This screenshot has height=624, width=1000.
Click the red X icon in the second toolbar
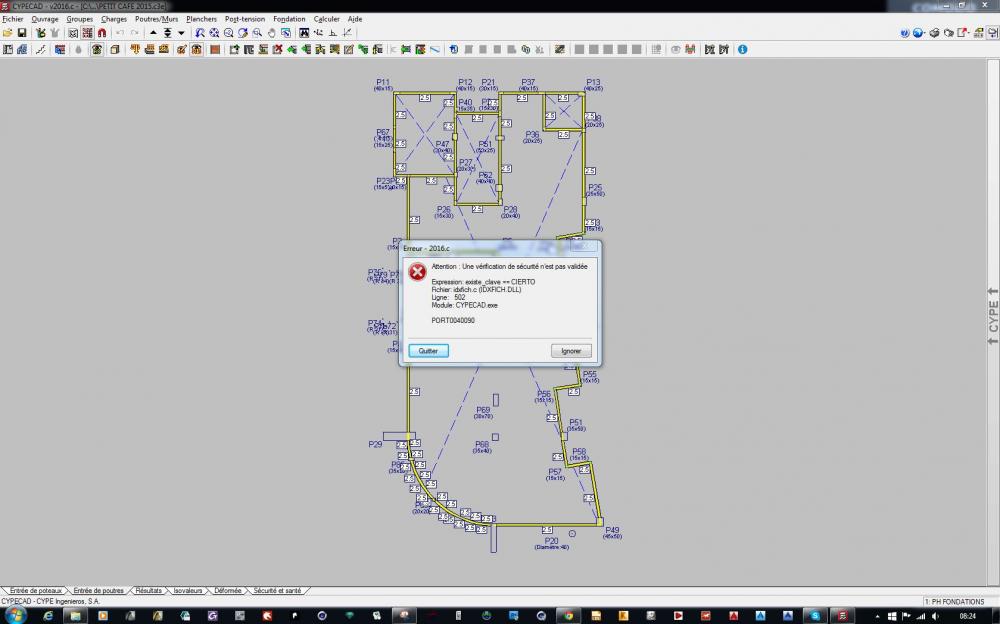(277, 49)
